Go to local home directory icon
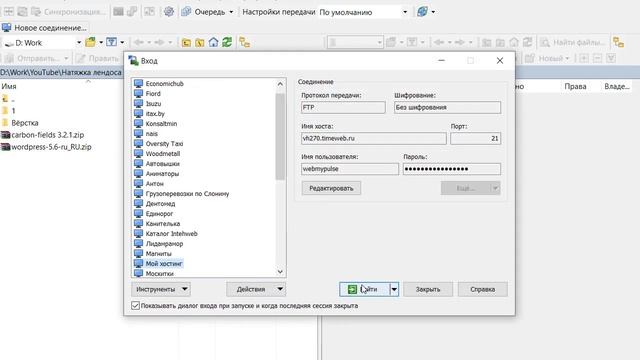Viewport: 640px width, 360px height. (x=213, y=42)
